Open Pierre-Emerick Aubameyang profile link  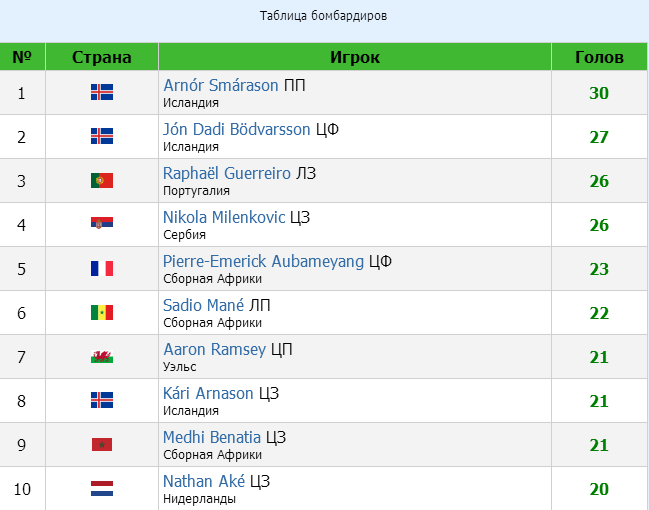264,261
